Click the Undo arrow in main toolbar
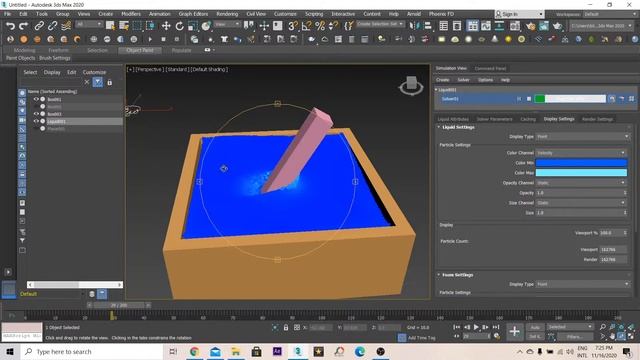 10,26
